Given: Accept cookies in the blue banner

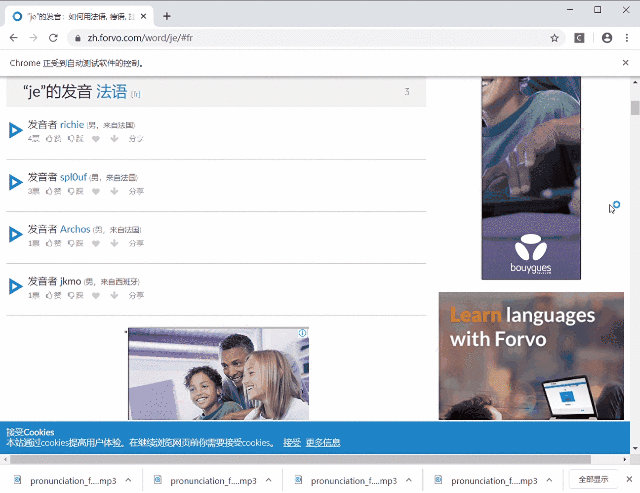Looking at the screenshot, I should click(291, 442).
